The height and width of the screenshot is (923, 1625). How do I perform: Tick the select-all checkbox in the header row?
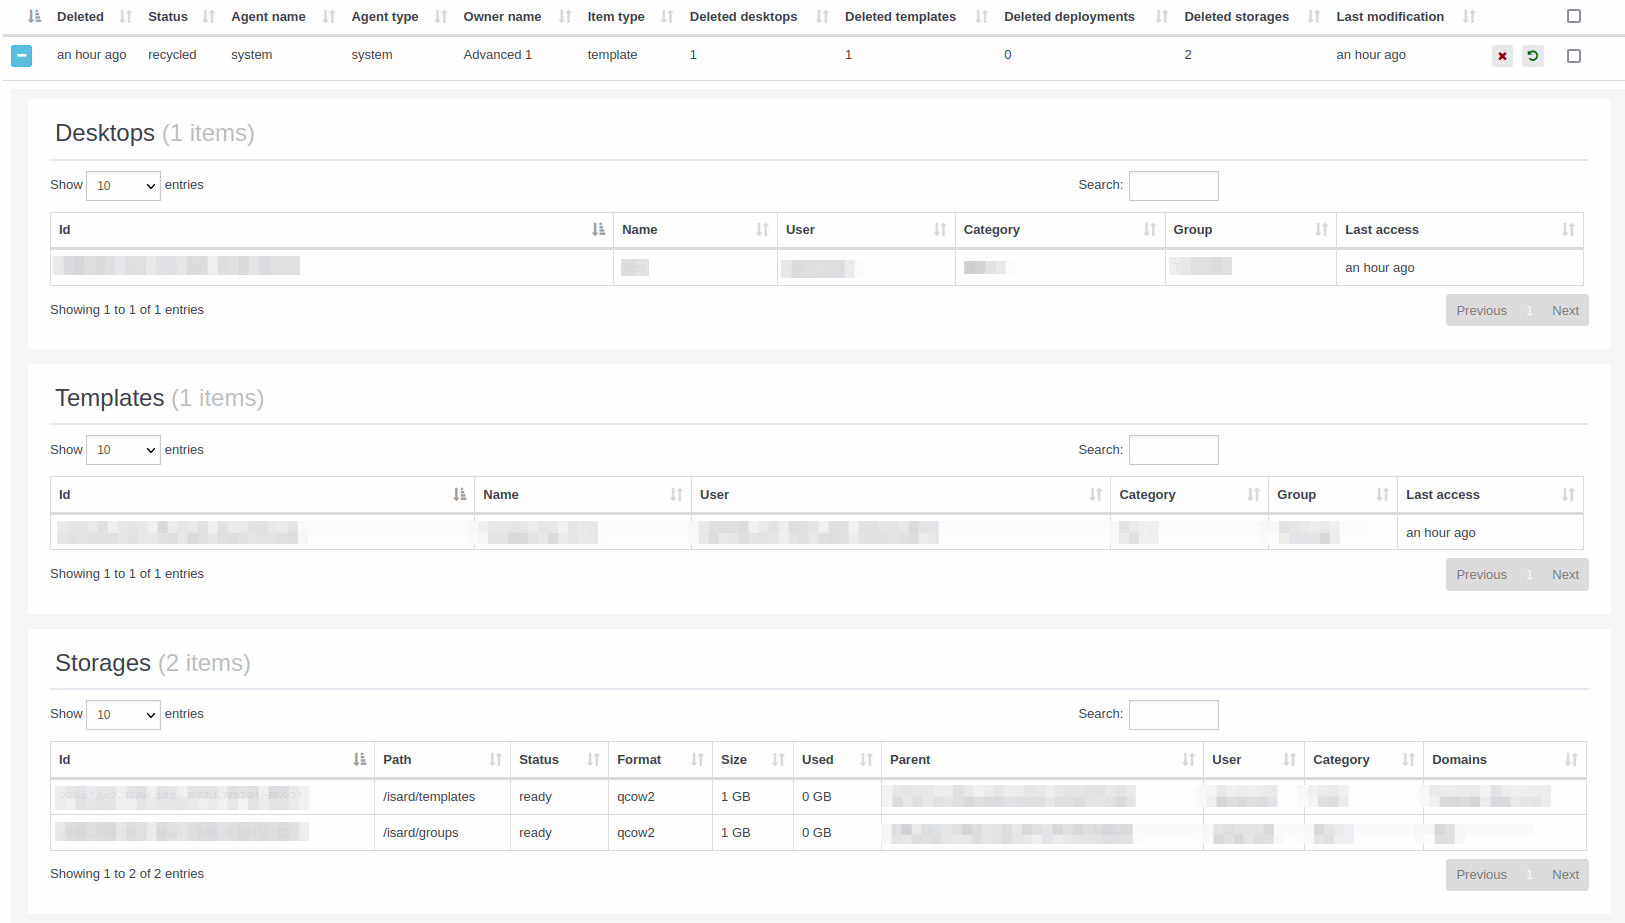pyautogui.click(x=1573, y=16)
